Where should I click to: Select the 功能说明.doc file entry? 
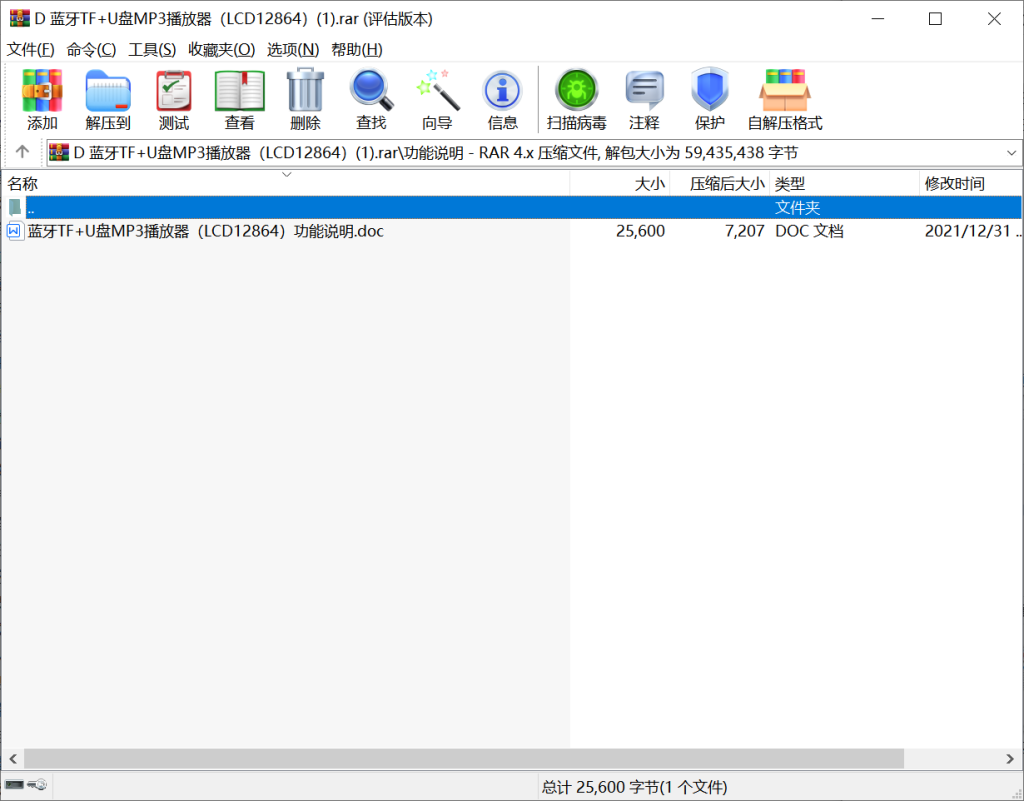tap(205, 231)
